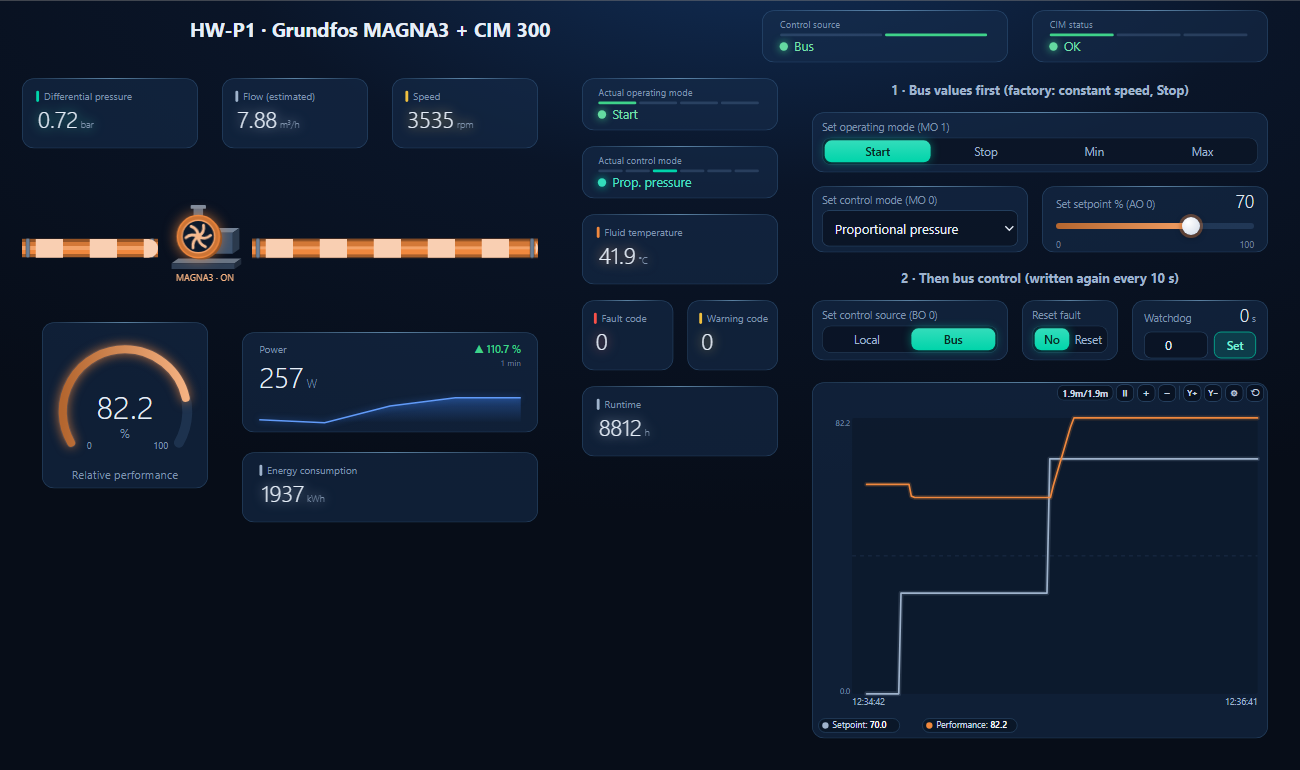Click the Fluid temperature value 41.9

coord(617,257)
